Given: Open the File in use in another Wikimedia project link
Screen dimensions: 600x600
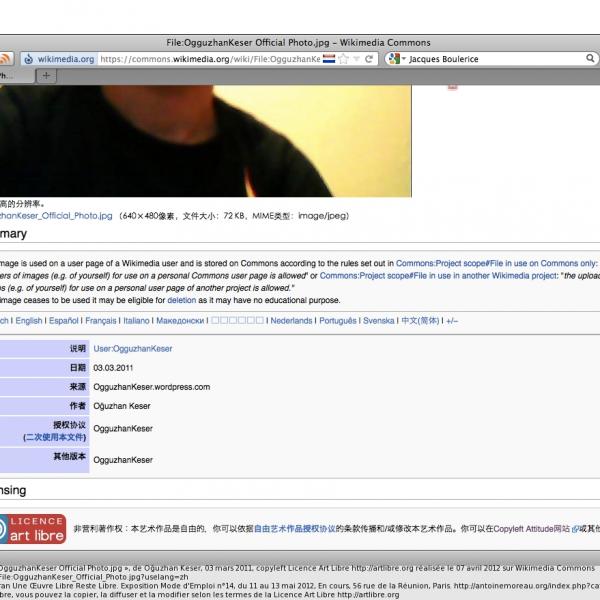Looking at the screenshot, I should tap(439, 276).
